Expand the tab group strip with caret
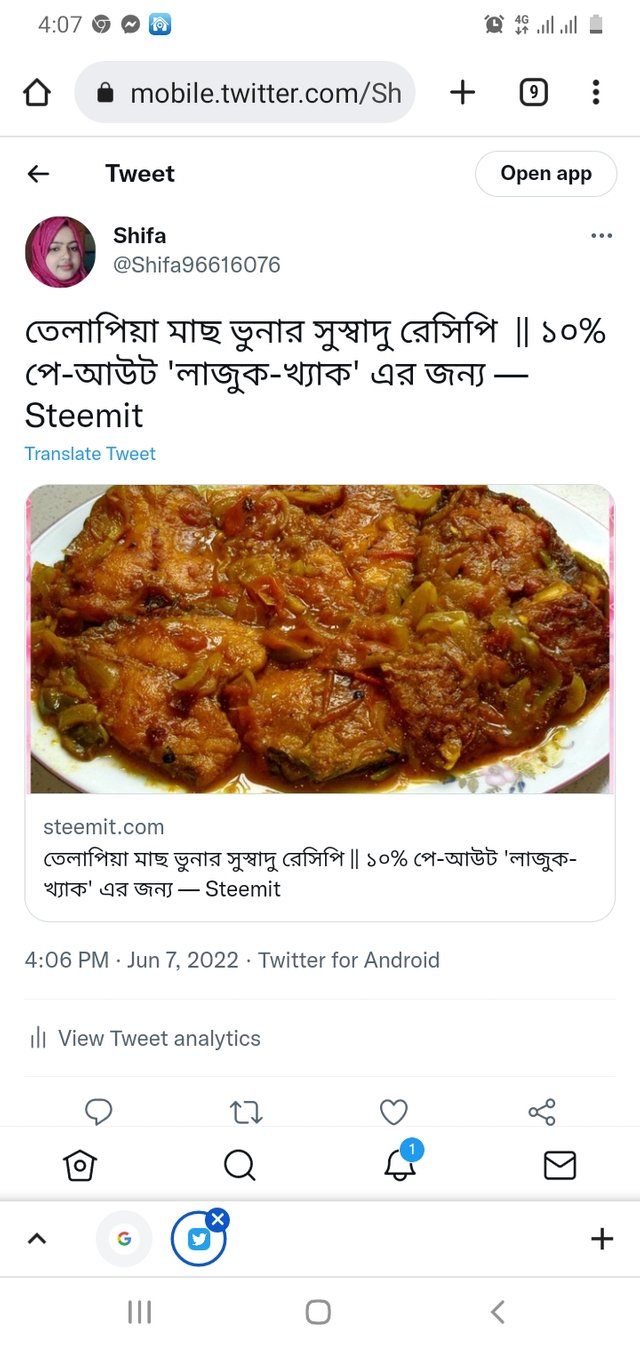640x1351 pixels. click(37, 1239)
